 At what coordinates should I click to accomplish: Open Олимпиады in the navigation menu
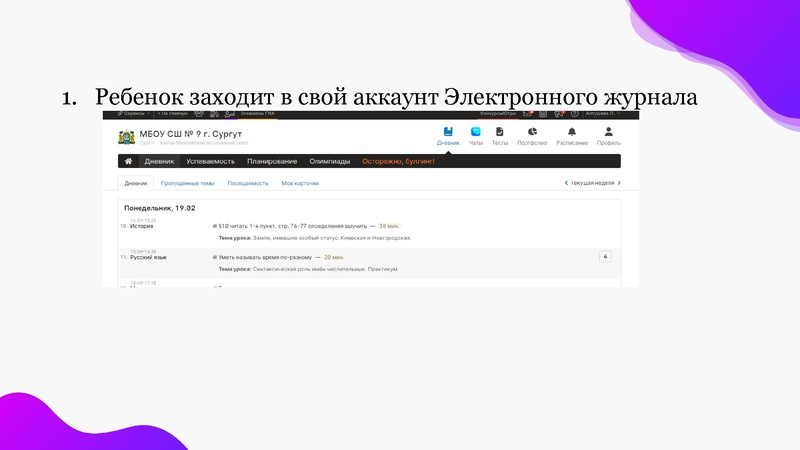pyautogui.click(x=330, y=161)
